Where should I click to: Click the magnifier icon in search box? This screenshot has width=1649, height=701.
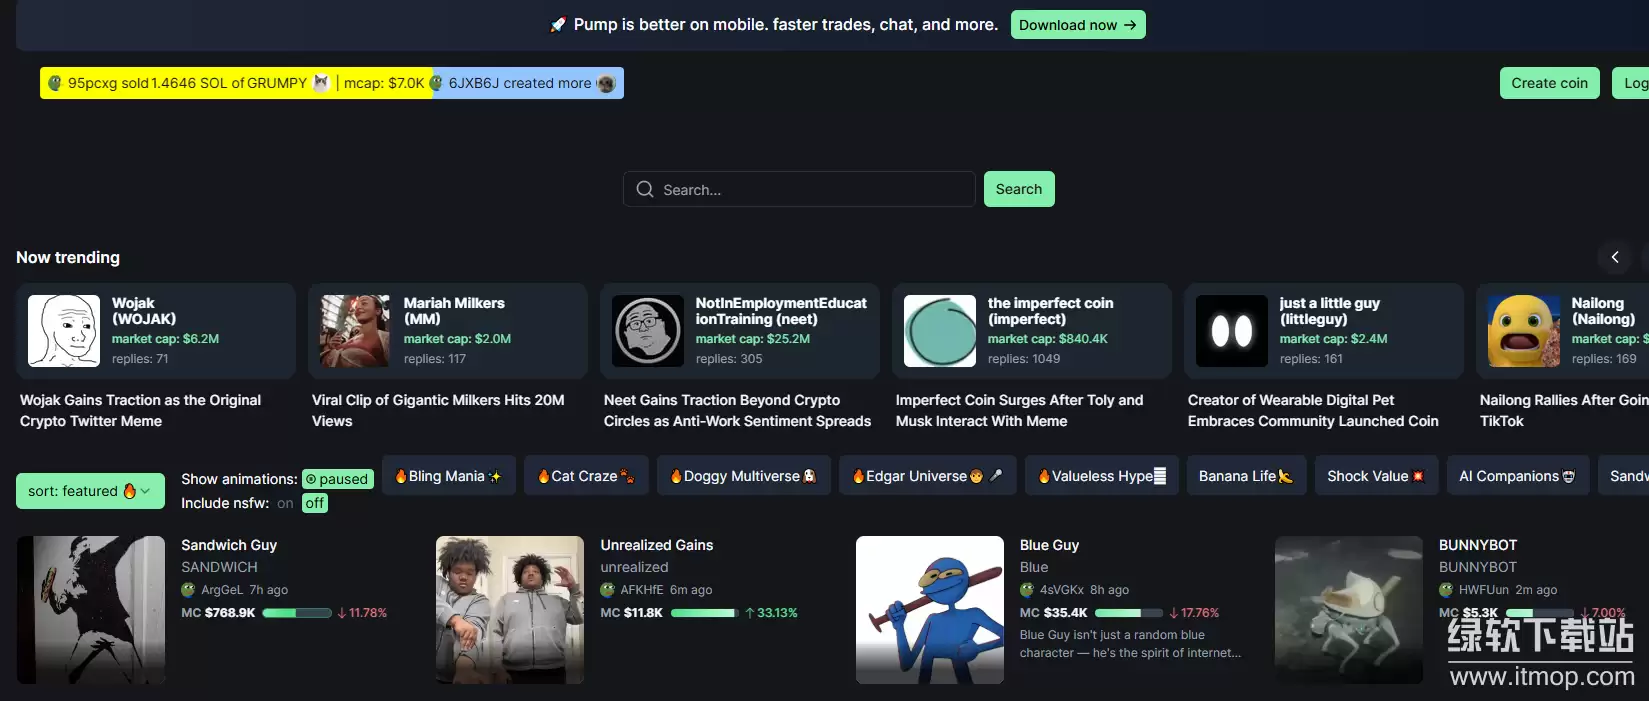[645, 189]
